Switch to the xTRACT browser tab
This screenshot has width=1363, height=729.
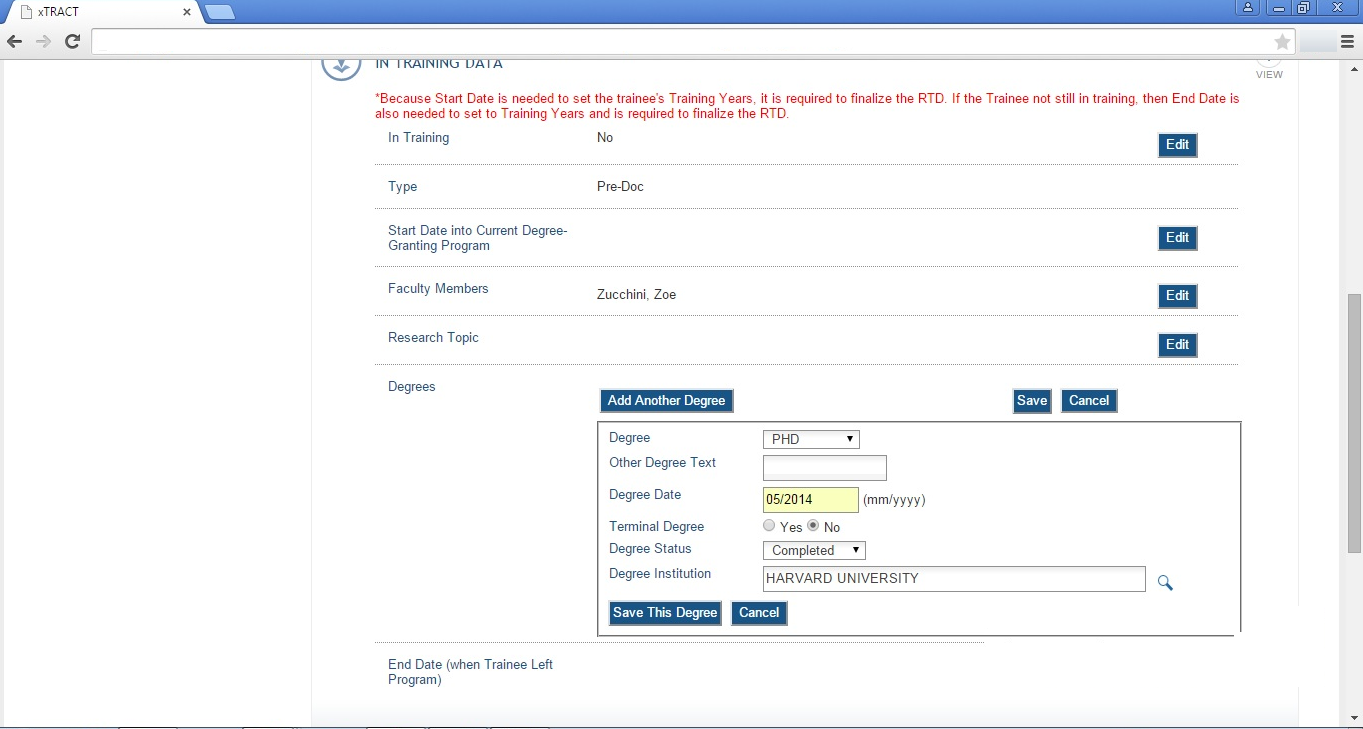click(x=100, y=12)
